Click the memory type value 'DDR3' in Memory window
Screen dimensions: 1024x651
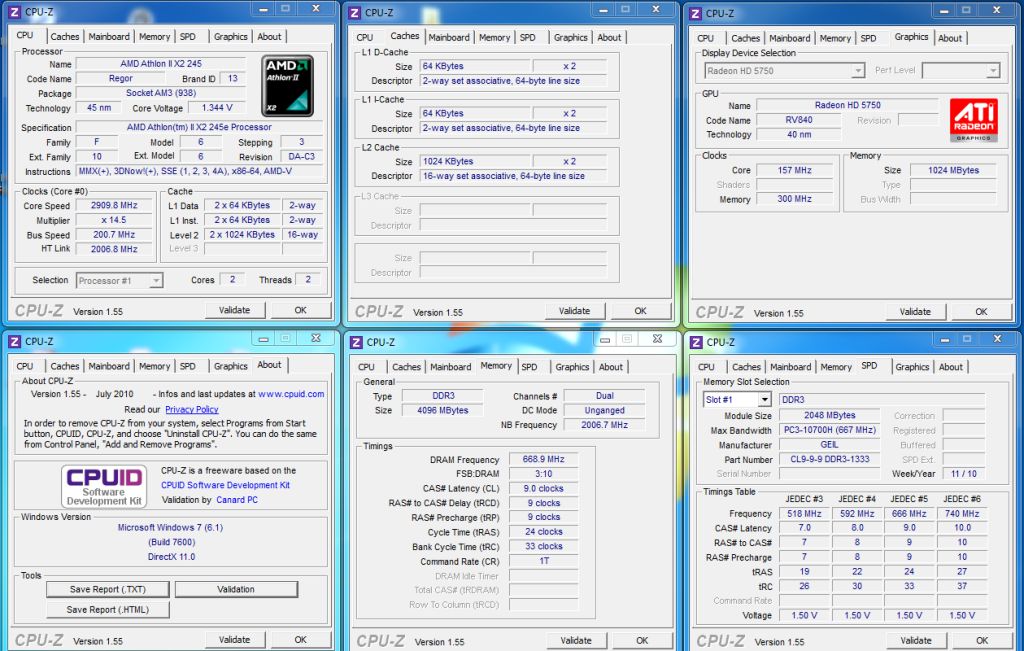pos(443,396)
